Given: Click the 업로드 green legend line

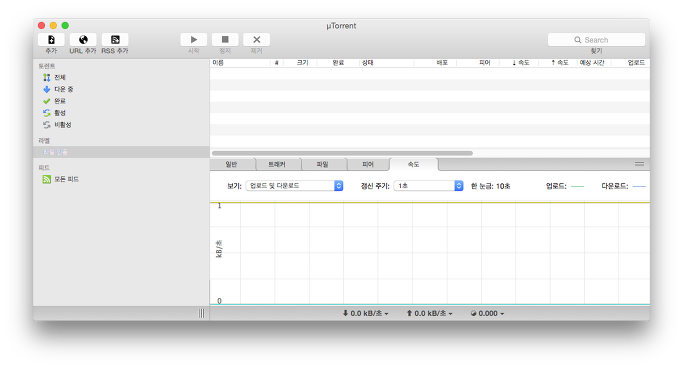Looking at the screenshot, I should pos(577,186).
